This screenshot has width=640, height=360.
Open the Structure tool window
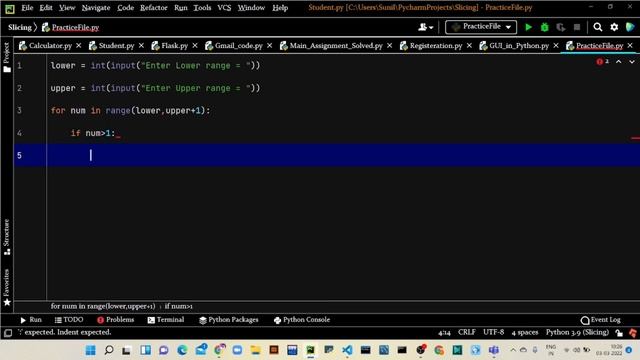[x=7, y=237]
